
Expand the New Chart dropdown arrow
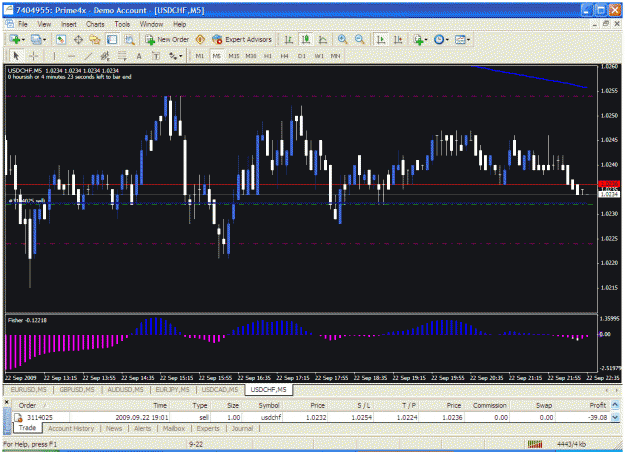pos(23,39)
